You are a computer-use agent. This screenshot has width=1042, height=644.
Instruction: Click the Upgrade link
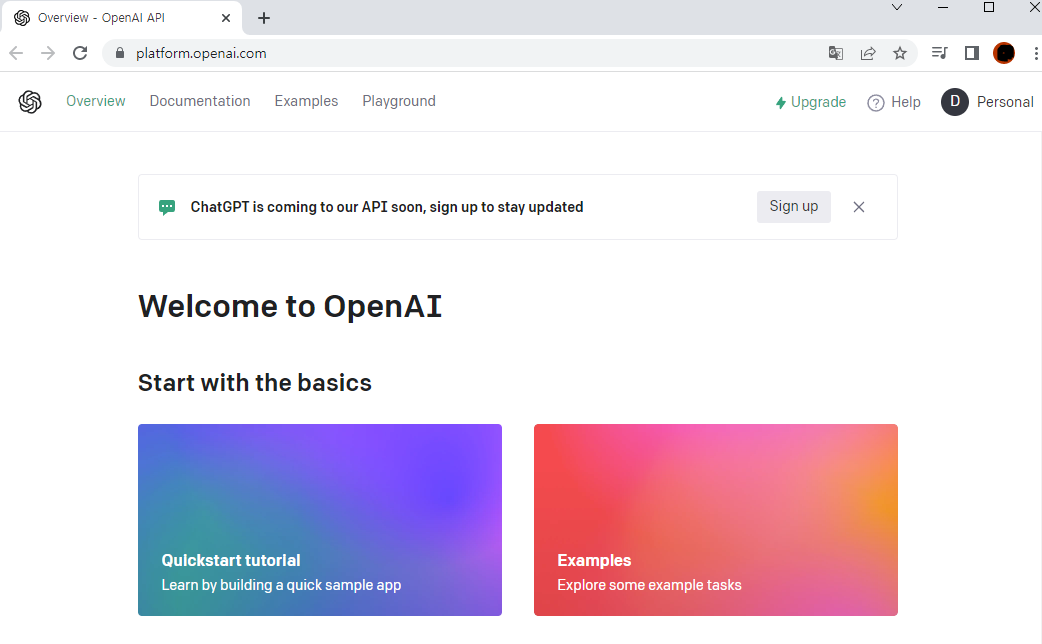pyautogui.click(x=811, y=102)
